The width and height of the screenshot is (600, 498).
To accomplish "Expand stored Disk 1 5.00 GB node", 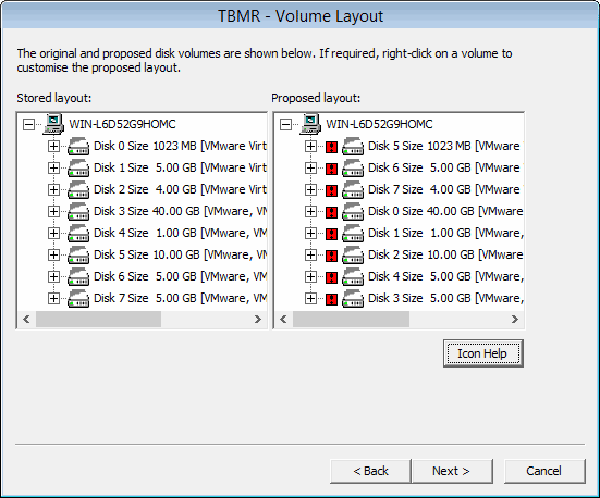I will (54, 168).
